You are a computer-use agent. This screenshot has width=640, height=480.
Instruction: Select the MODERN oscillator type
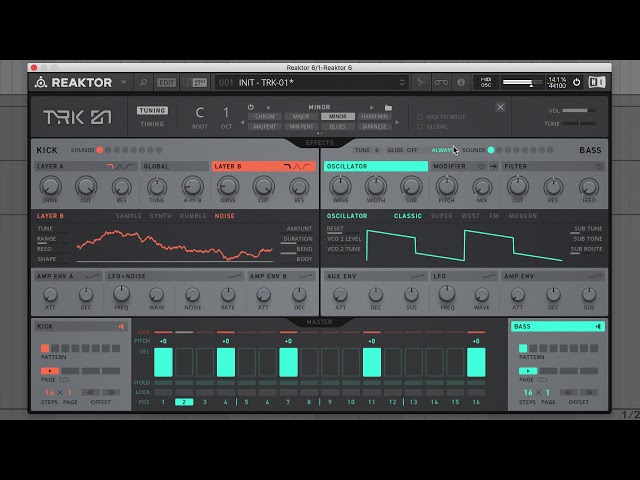(523, 216)
